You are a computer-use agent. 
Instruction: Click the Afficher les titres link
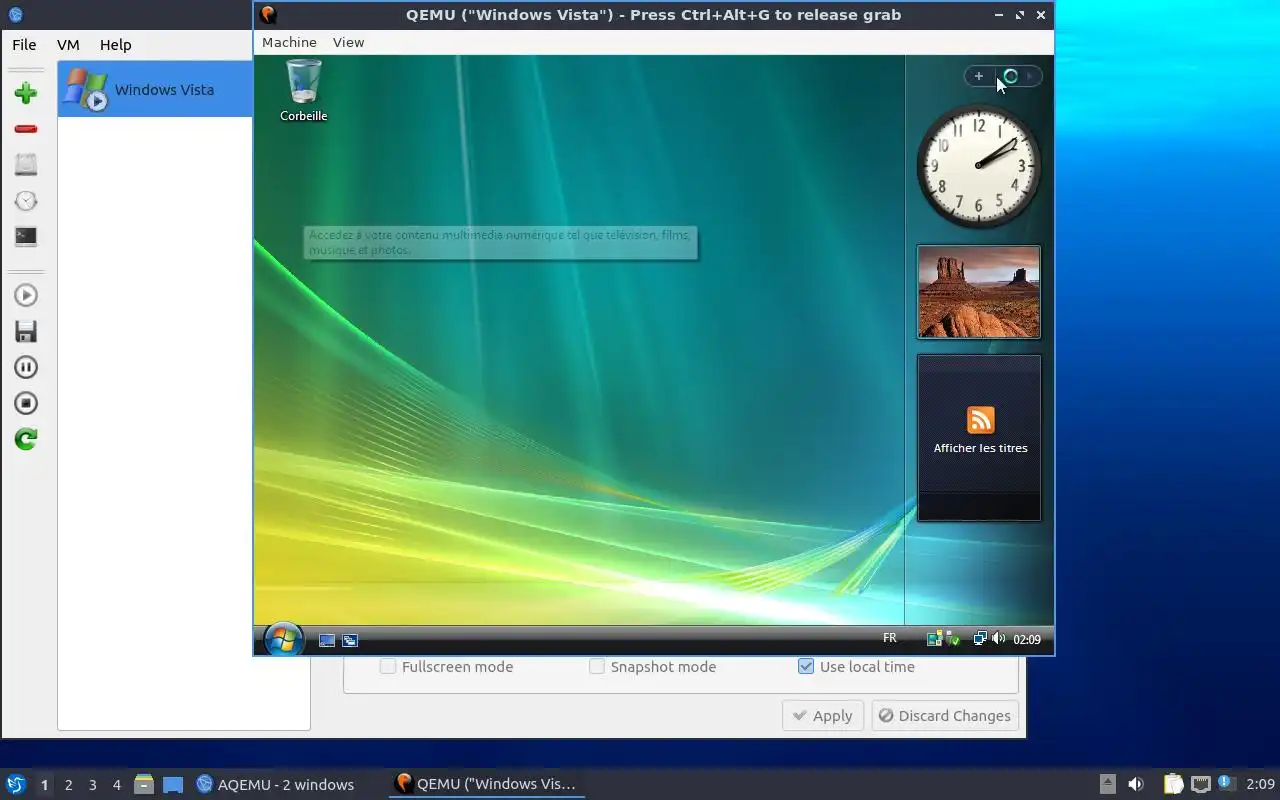(x=980, y=448)
